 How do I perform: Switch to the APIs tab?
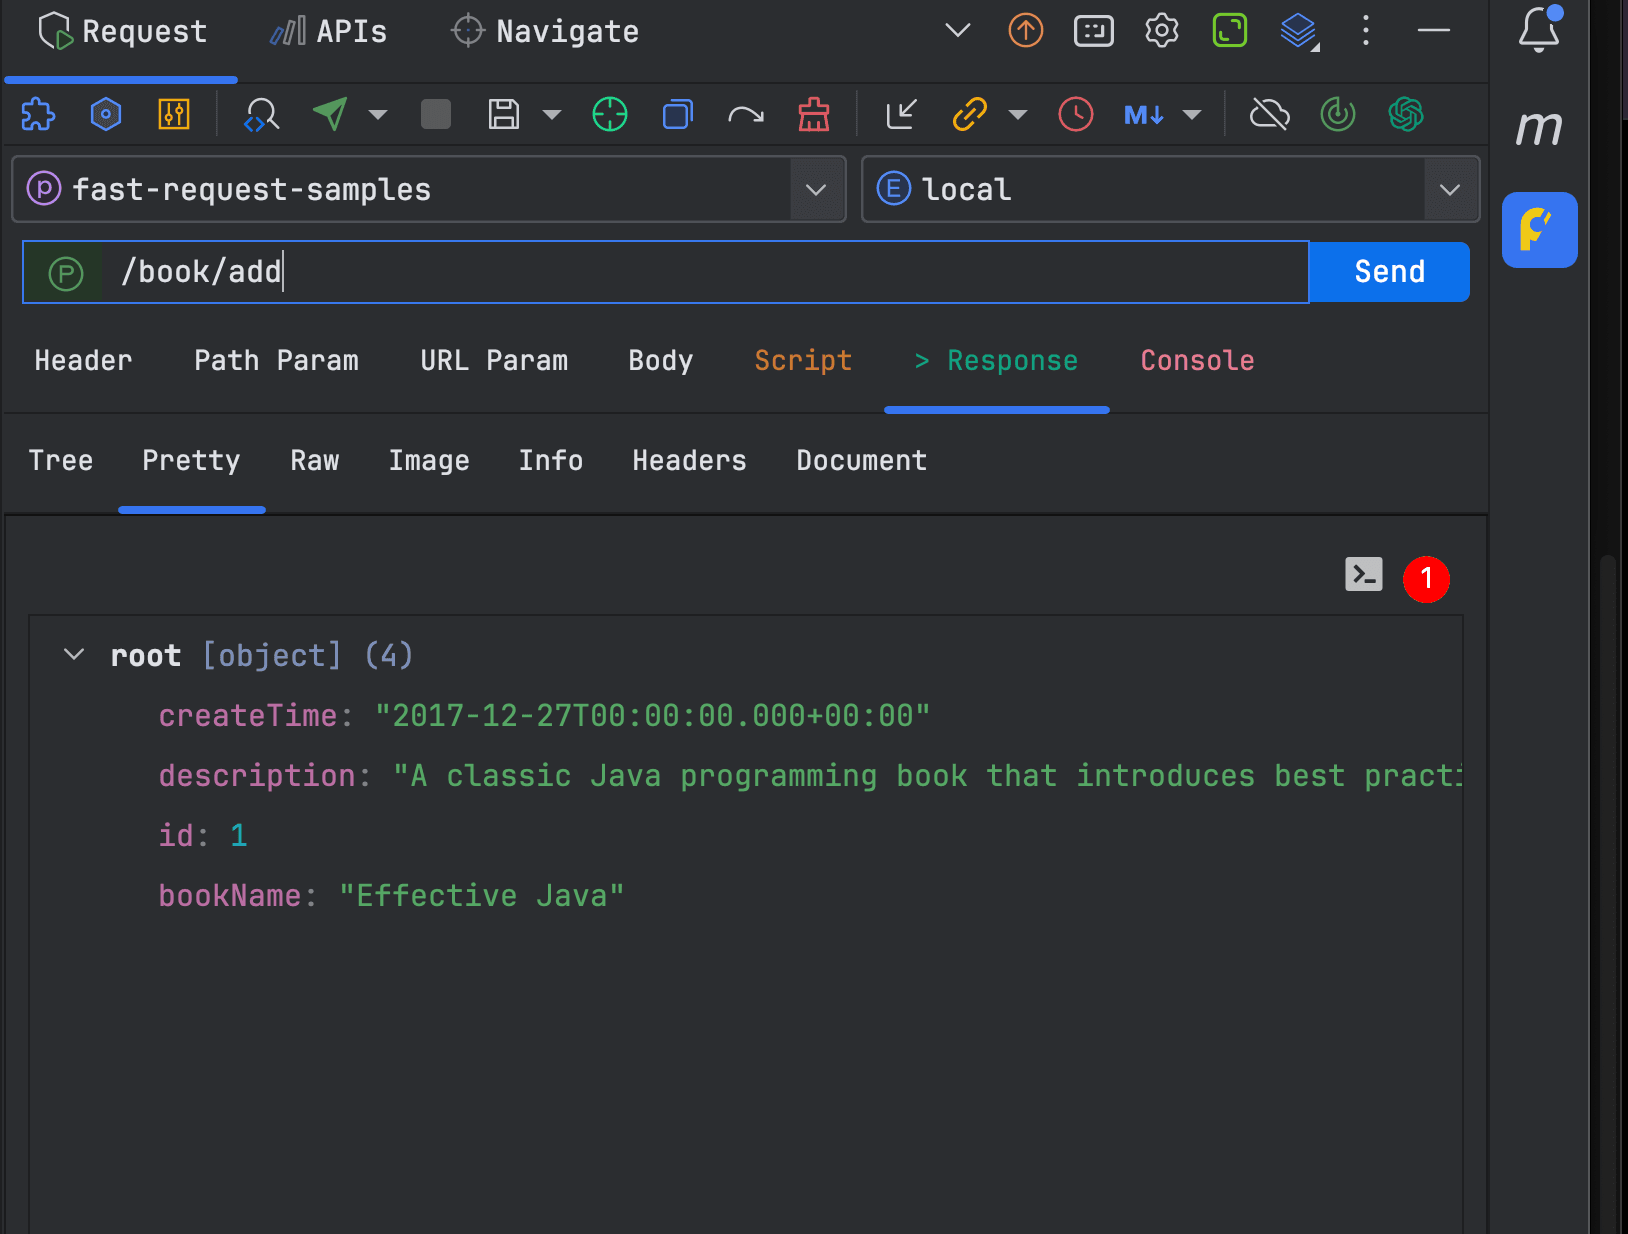tap(329, 32)
